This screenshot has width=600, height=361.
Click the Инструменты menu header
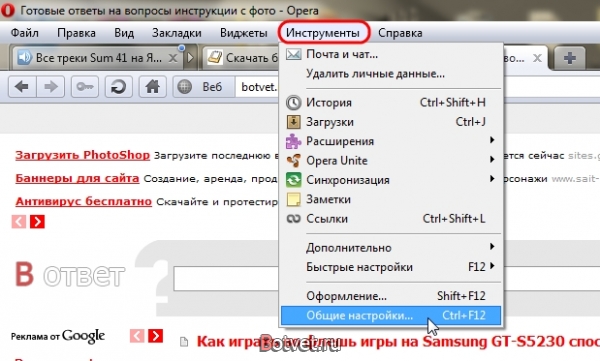pos(323,33)
